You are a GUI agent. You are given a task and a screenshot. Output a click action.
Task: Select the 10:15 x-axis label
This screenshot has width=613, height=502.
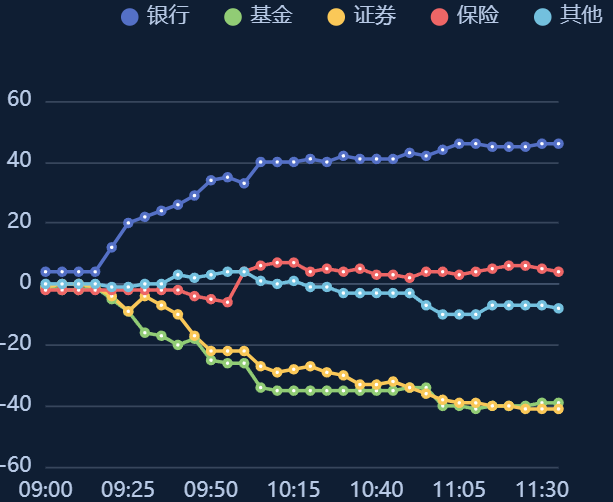coord(294,489)
